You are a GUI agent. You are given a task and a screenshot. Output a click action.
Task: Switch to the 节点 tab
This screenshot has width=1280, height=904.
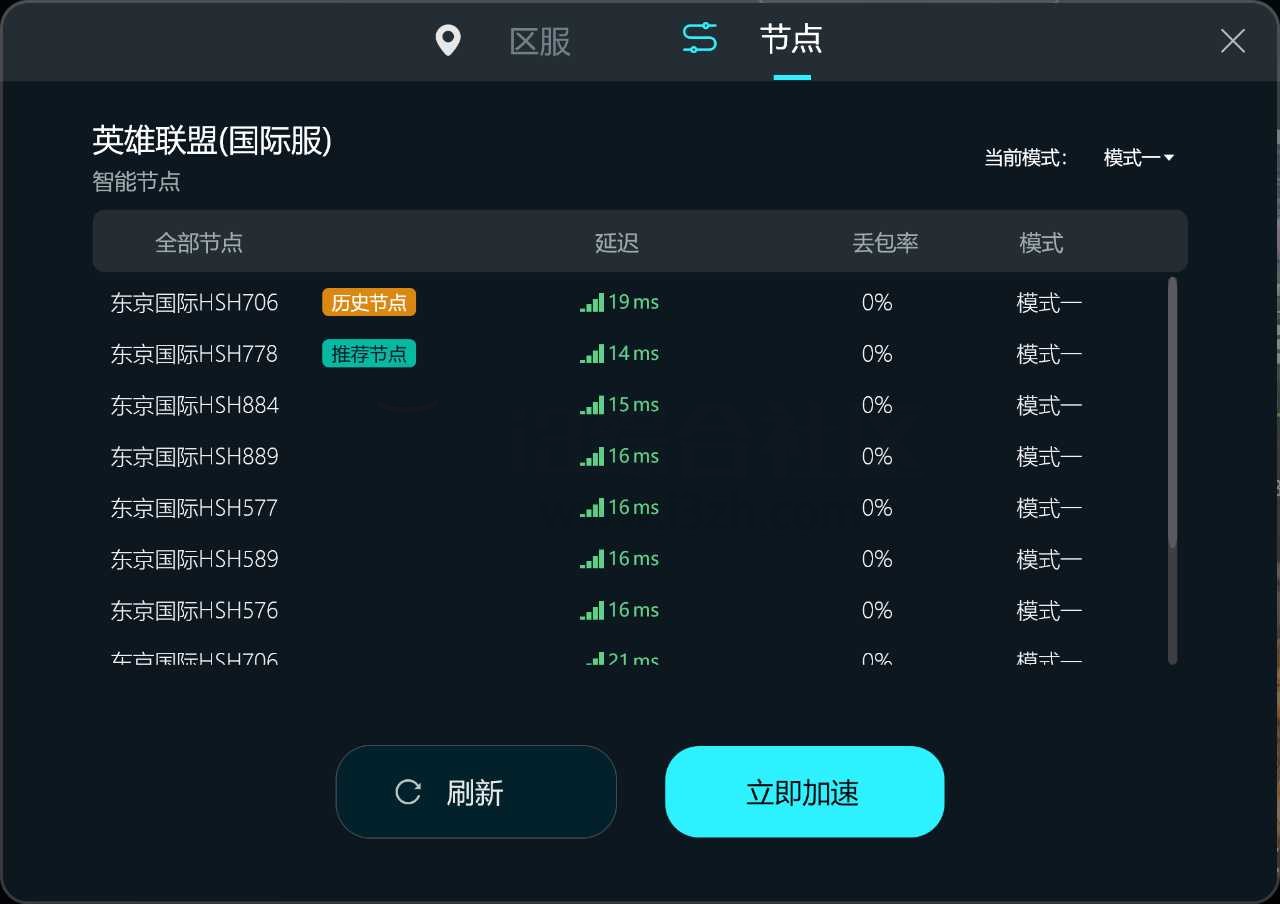coord(790,40)
